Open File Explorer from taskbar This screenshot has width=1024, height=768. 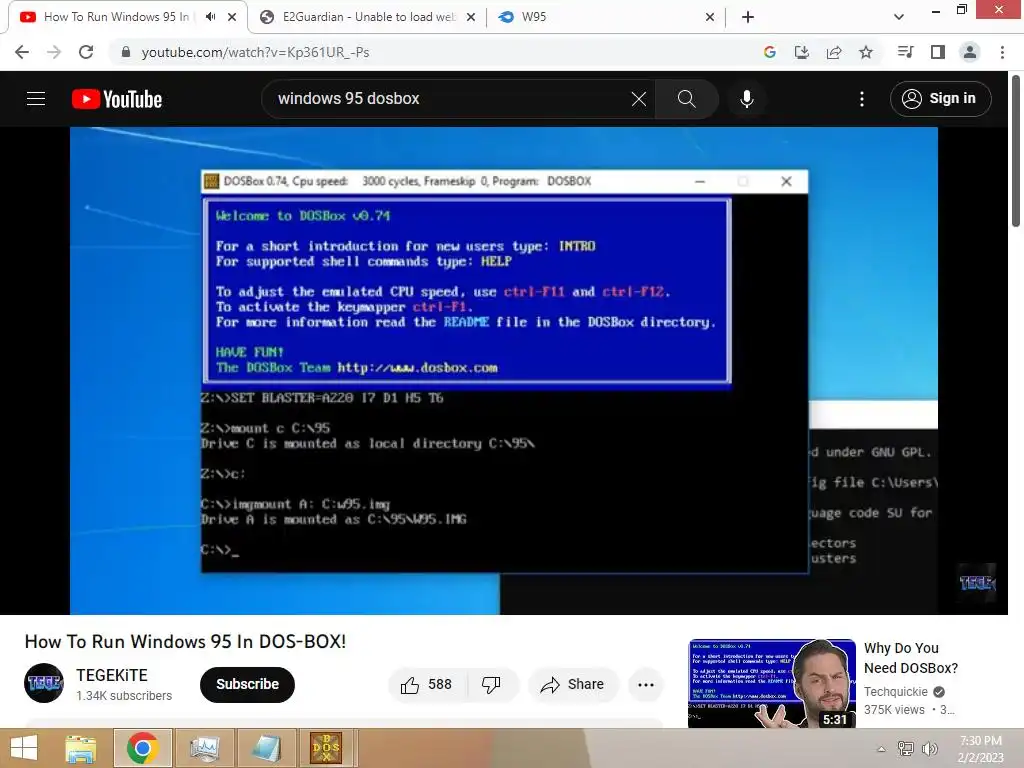[x=81, y=748]
